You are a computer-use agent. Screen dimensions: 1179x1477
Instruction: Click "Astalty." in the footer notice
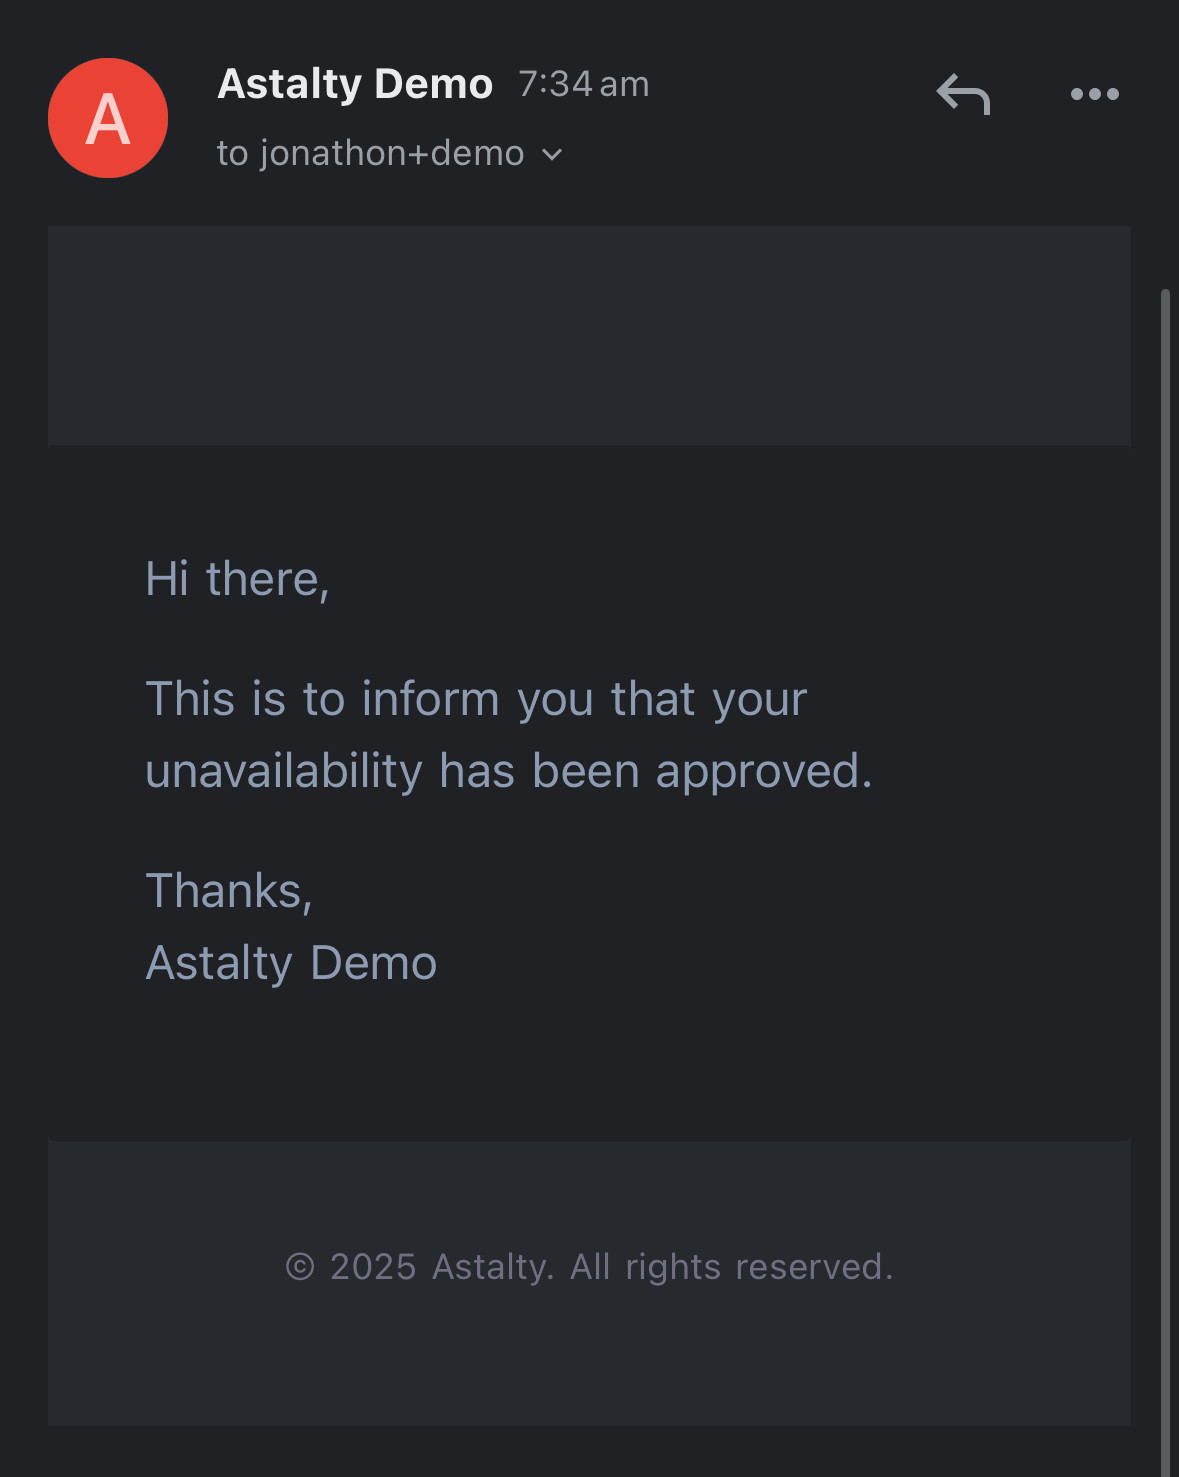493,1267
